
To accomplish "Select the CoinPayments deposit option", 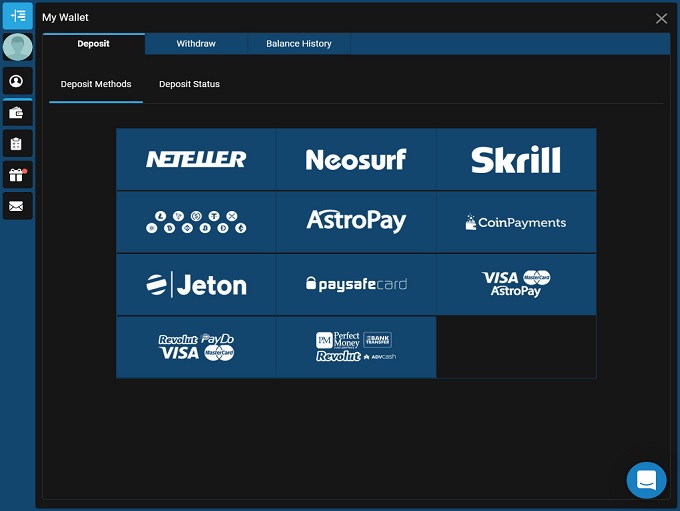I will (516, 222).
